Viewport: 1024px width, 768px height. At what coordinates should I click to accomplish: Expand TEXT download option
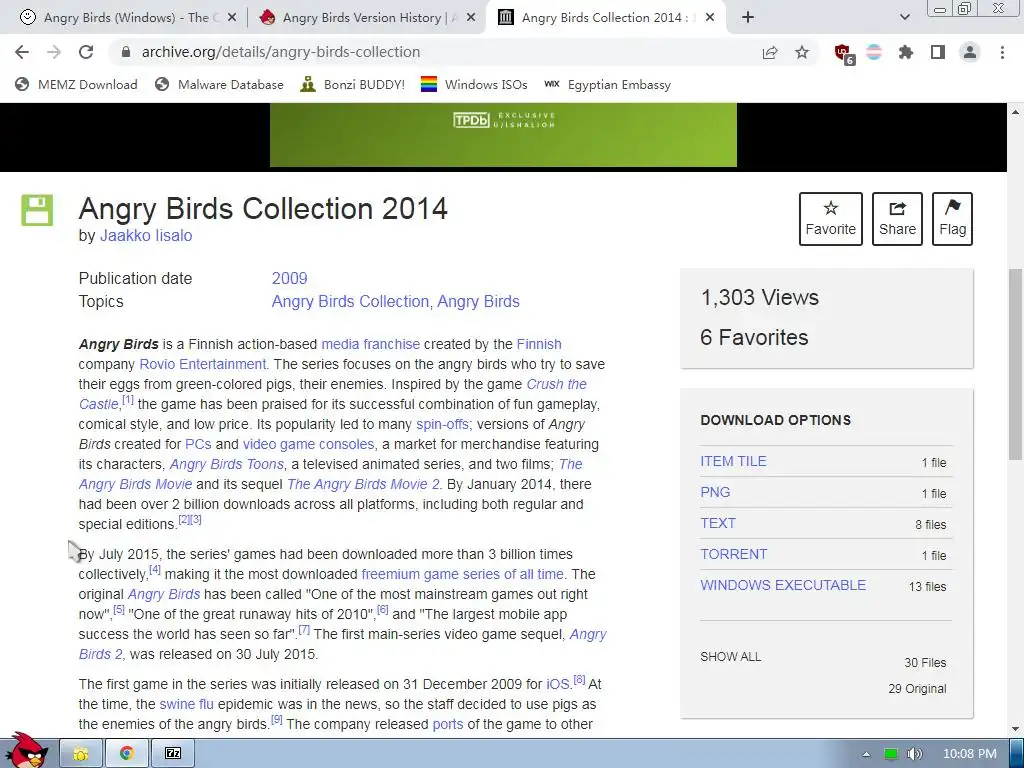[718, 523]
